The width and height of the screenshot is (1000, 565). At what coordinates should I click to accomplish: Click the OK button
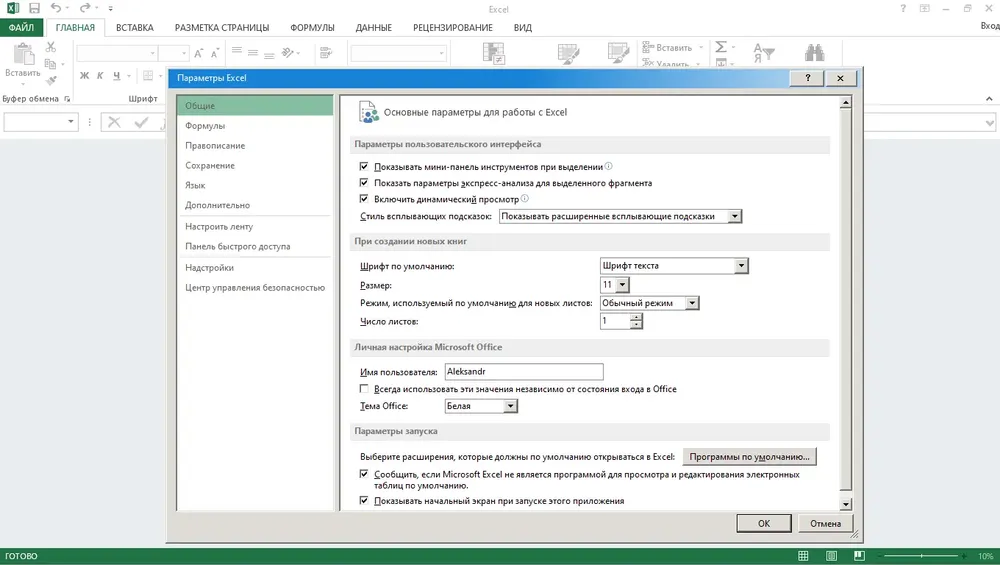pos(764,523)
